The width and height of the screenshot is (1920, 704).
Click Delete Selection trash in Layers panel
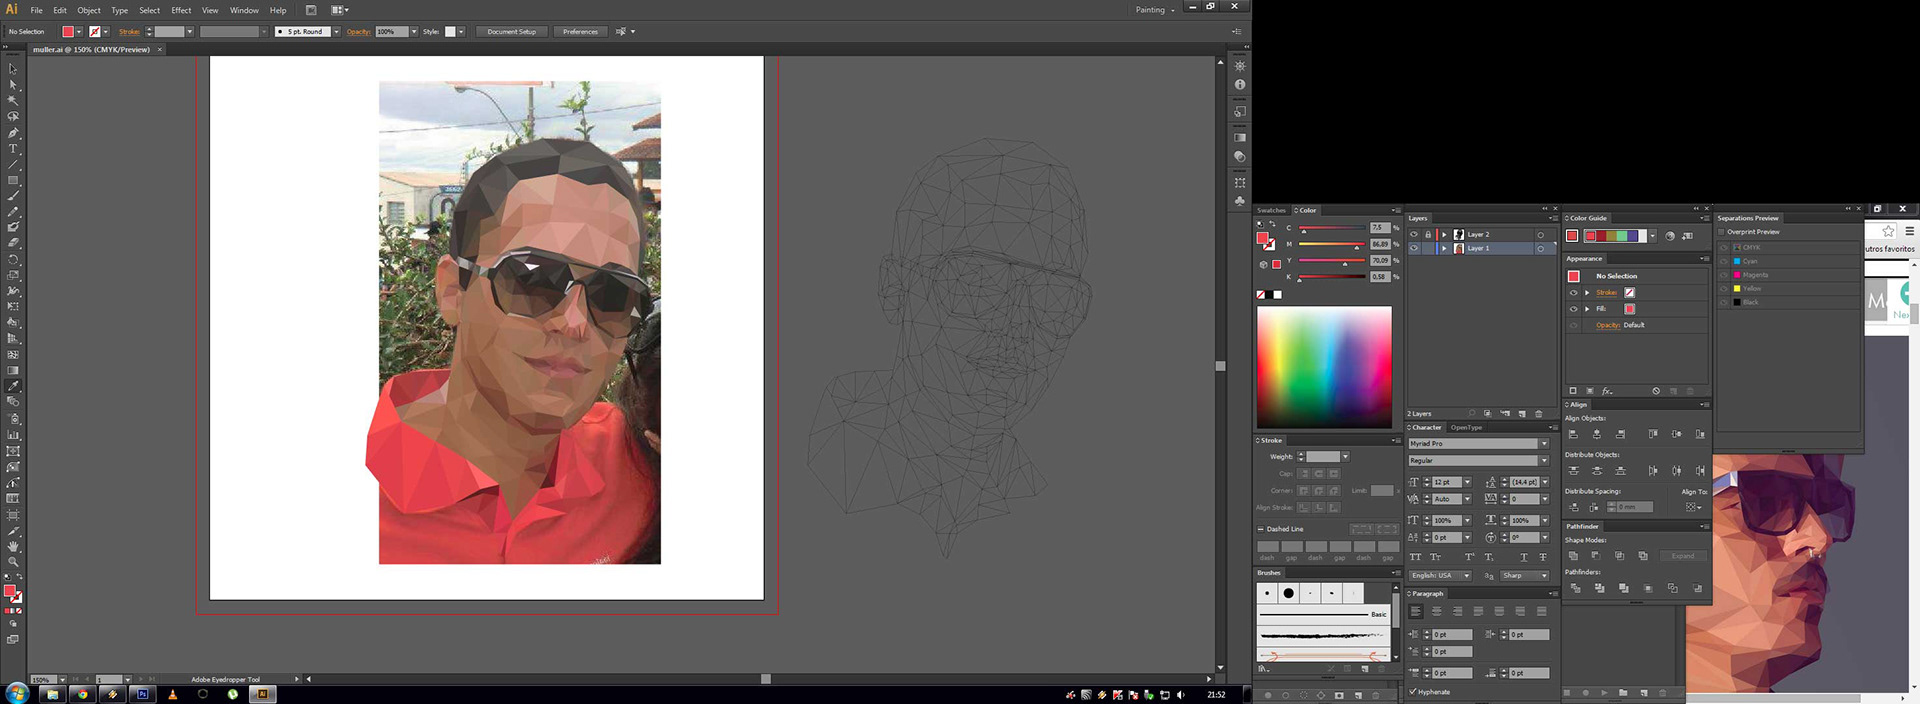click(1539, 413)
